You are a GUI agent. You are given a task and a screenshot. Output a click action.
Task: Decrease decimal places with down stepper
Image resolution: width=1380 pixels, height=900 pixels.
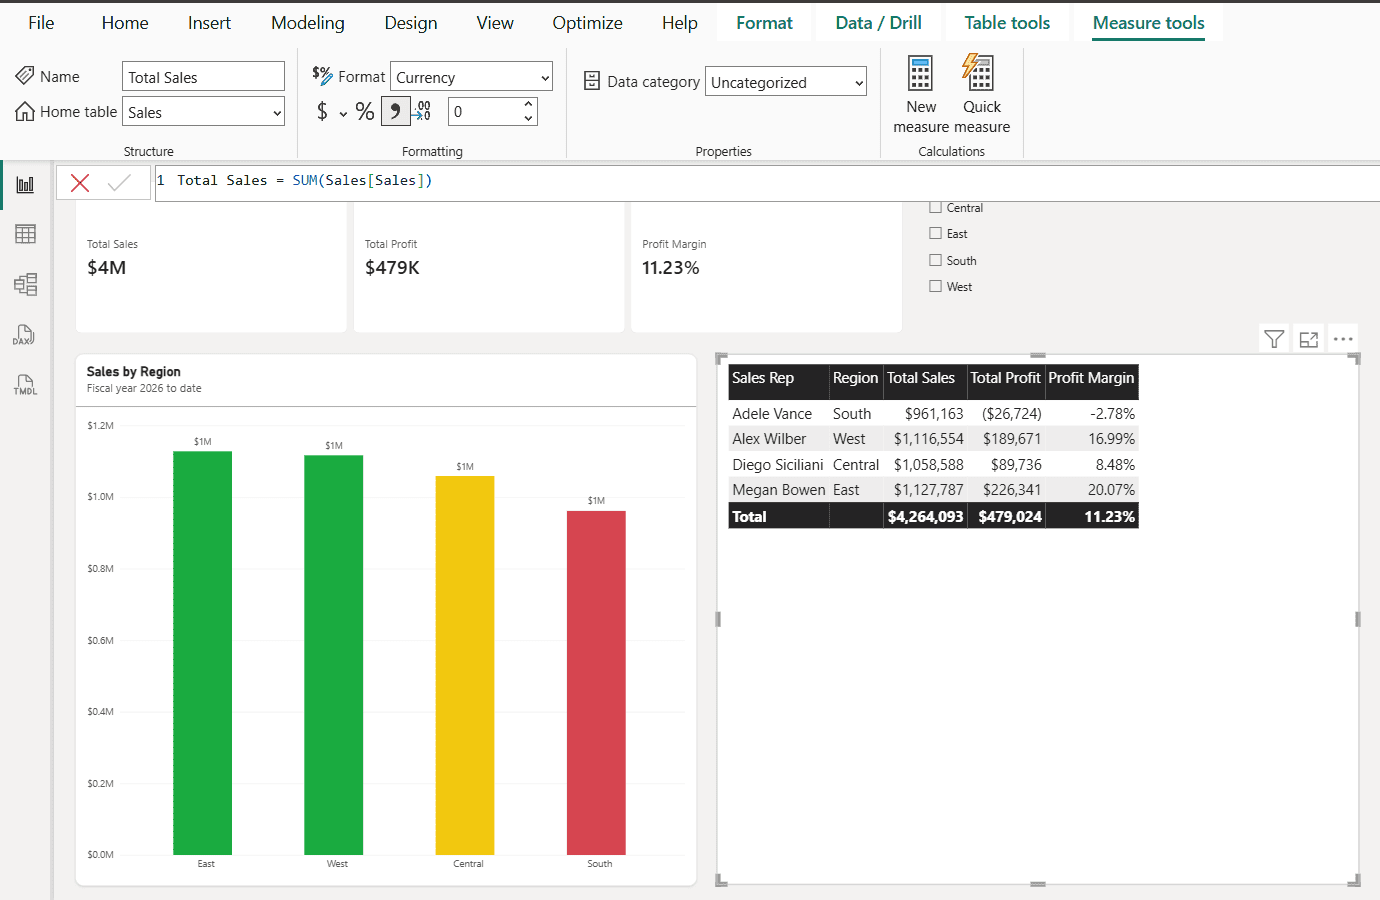click(x=528, y=119)
